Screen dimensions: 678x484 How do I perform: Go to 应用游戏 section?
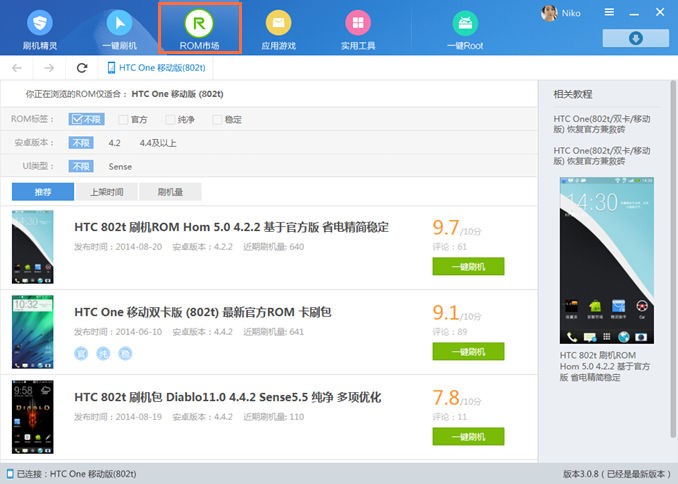click(x=278, y=30)
